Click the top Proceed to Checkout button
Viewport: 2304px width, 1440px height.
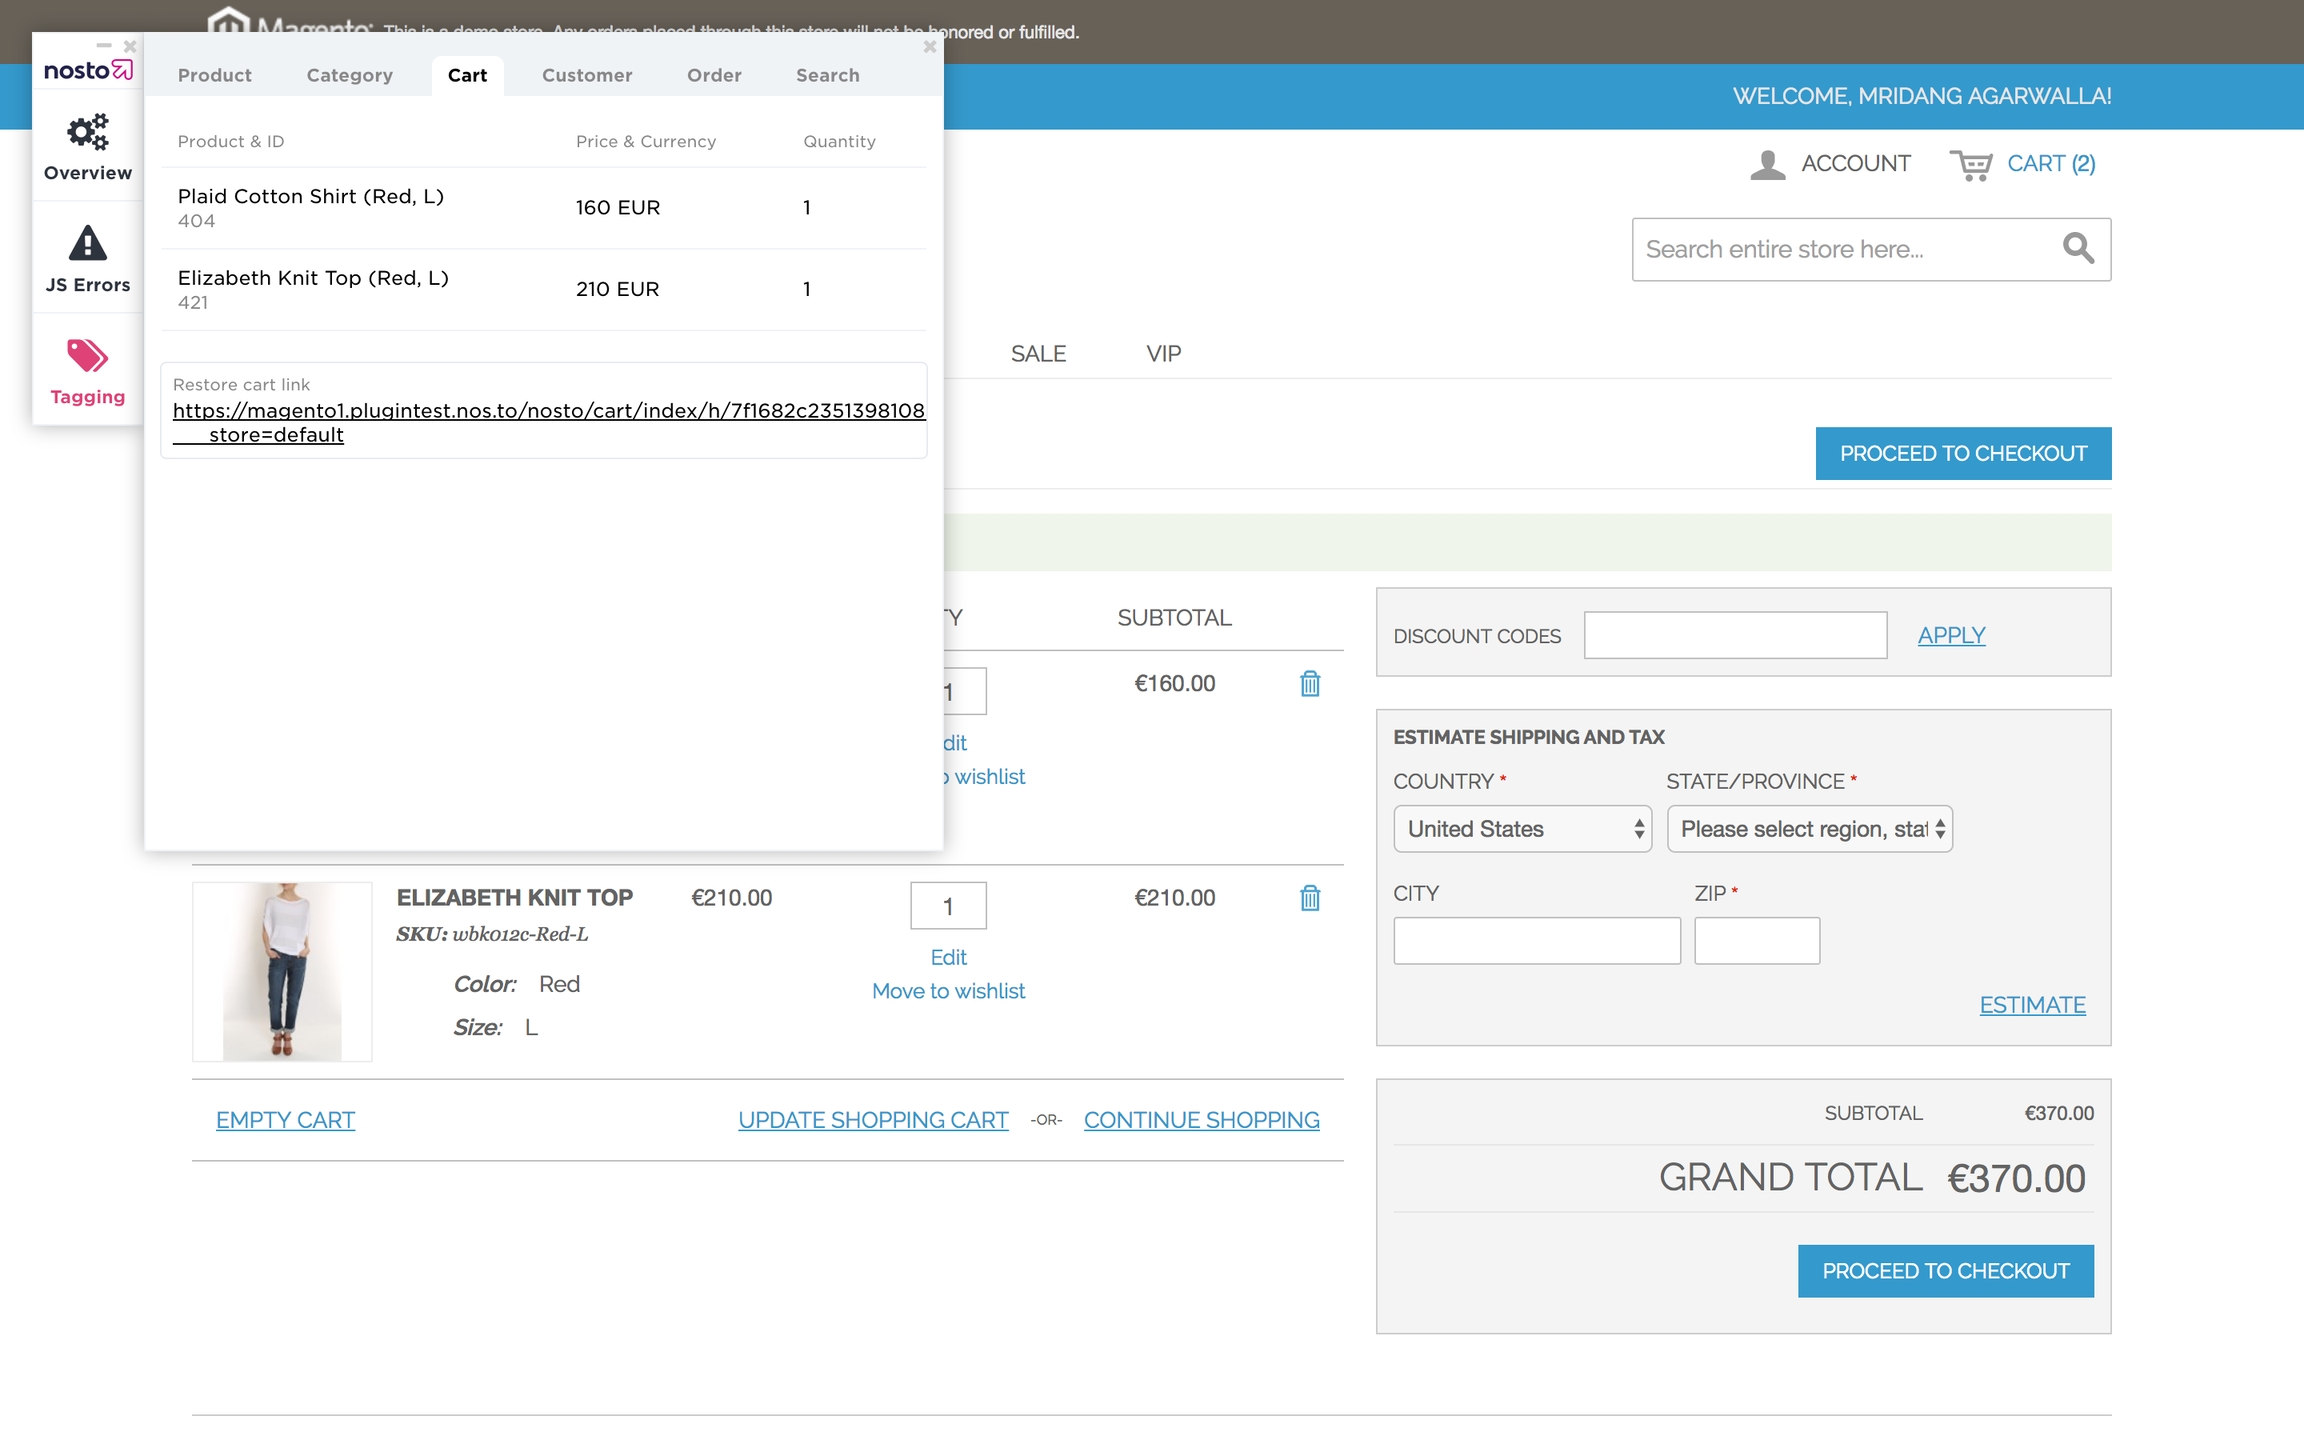[x=1962, y=454]
